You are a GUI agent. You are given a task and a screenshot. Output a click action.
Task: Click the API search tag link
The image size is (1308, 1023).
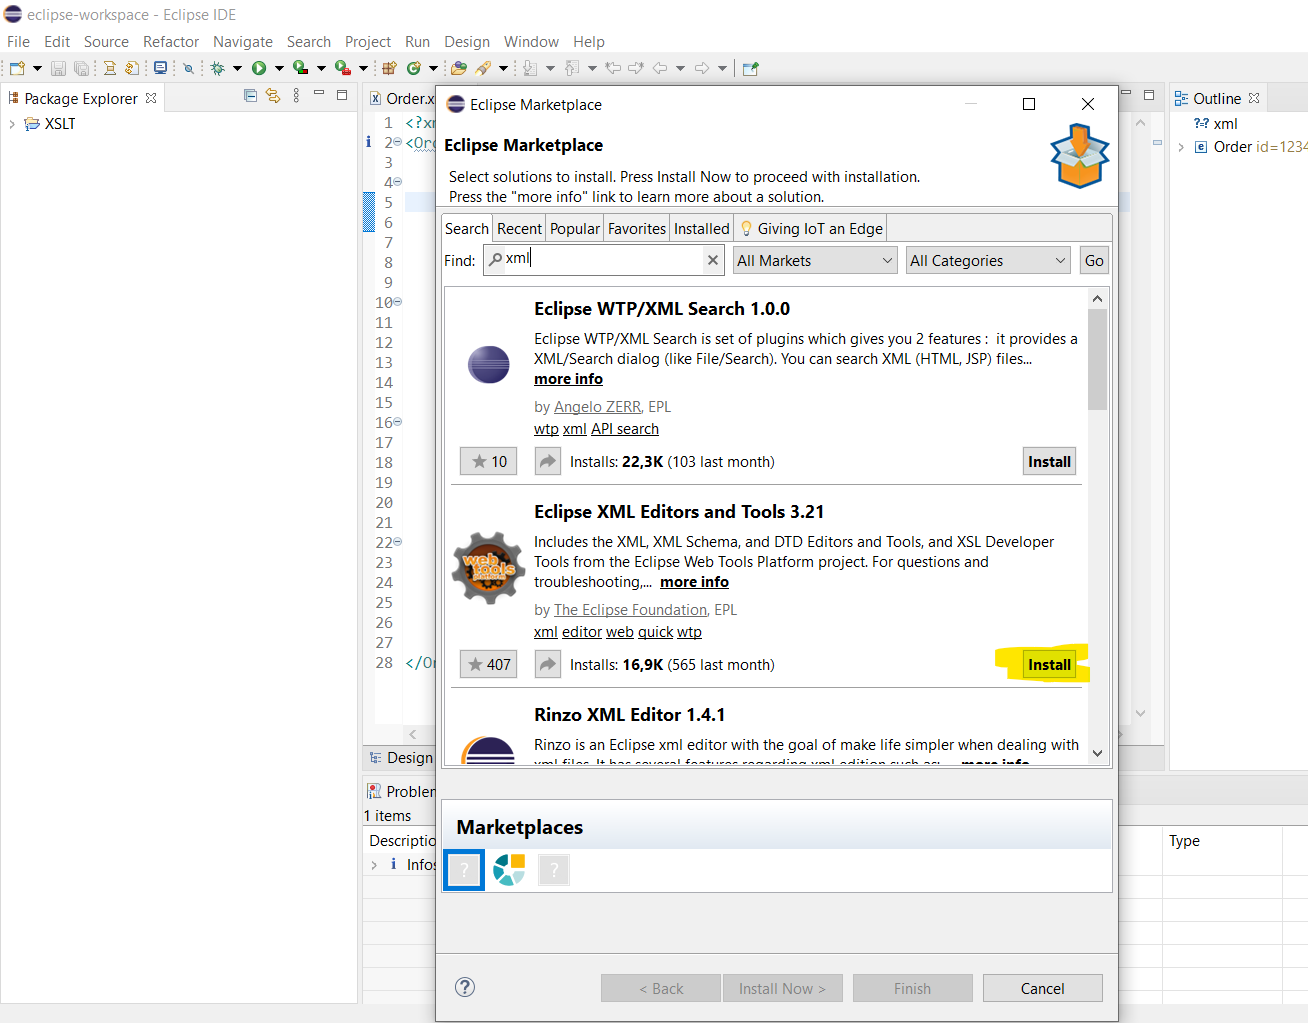[625, 429]
